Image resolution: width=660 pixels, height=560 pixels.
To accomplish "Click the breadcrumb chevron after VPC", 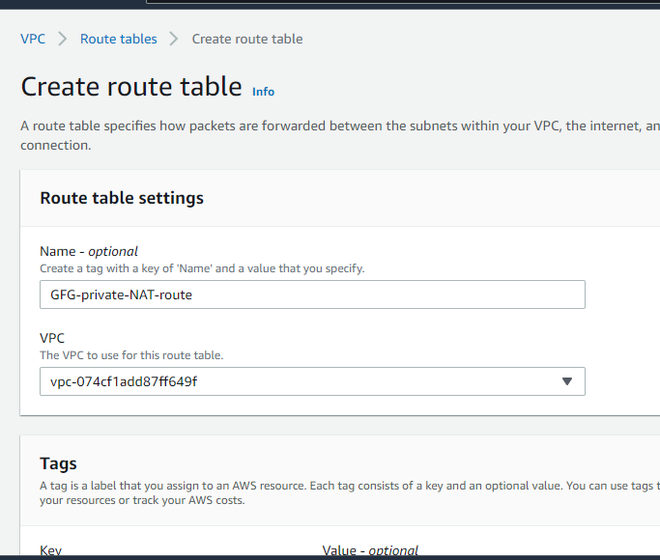I will tap(62, 39).
